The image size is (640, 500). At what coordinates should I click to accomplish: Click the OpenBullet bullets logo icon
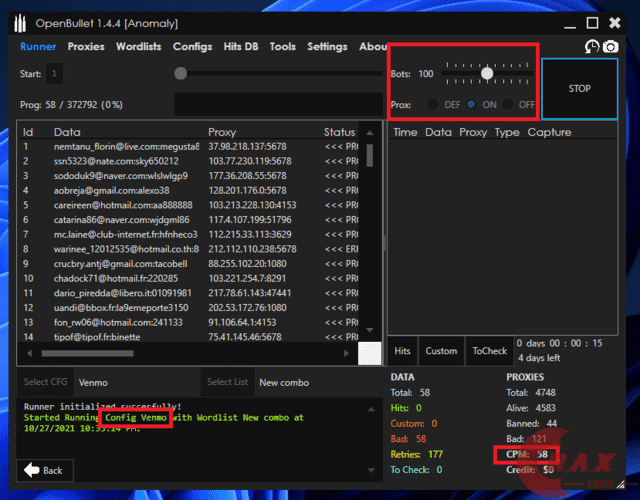(22, 21)
